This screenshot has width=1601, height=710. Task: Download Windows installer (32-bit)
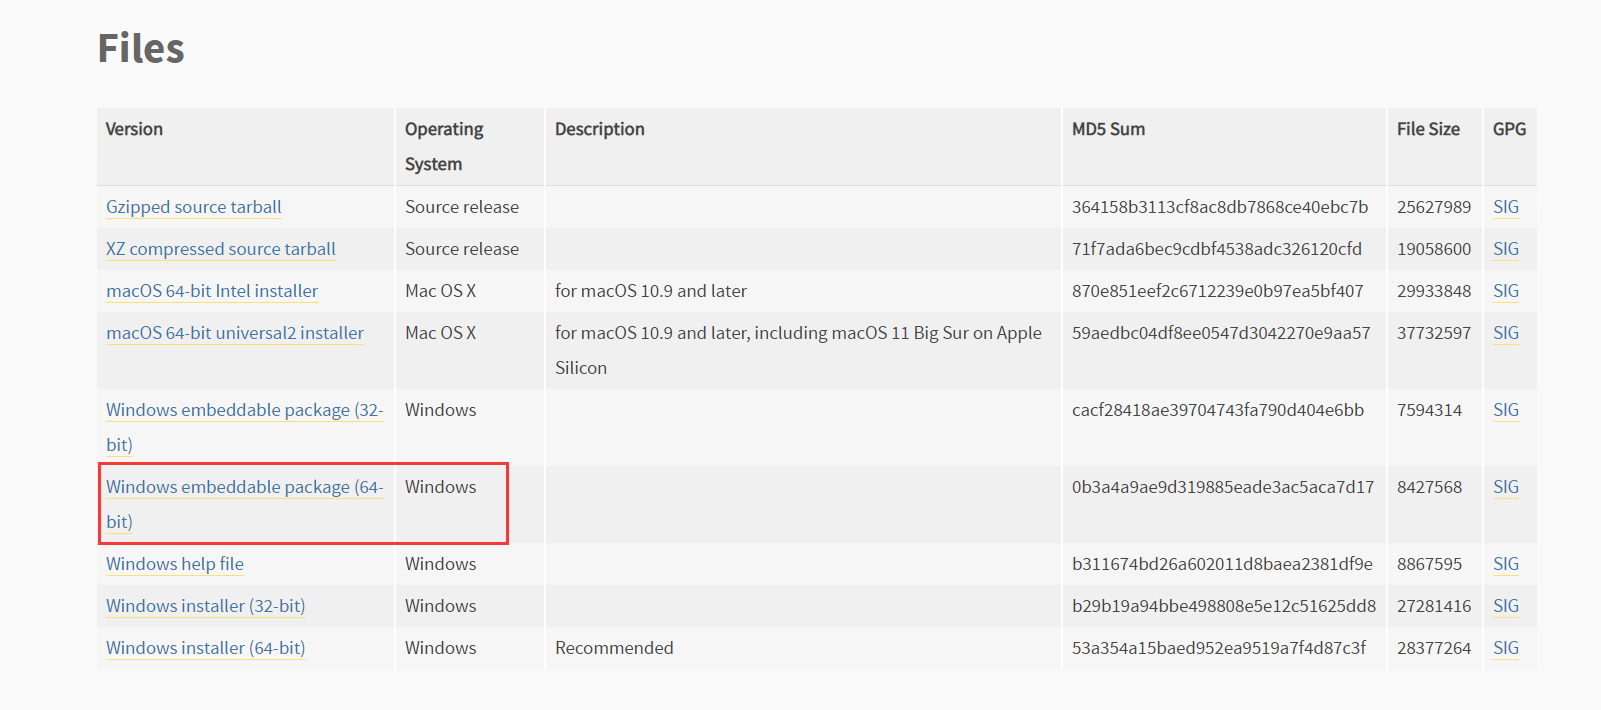click(205, 606)
